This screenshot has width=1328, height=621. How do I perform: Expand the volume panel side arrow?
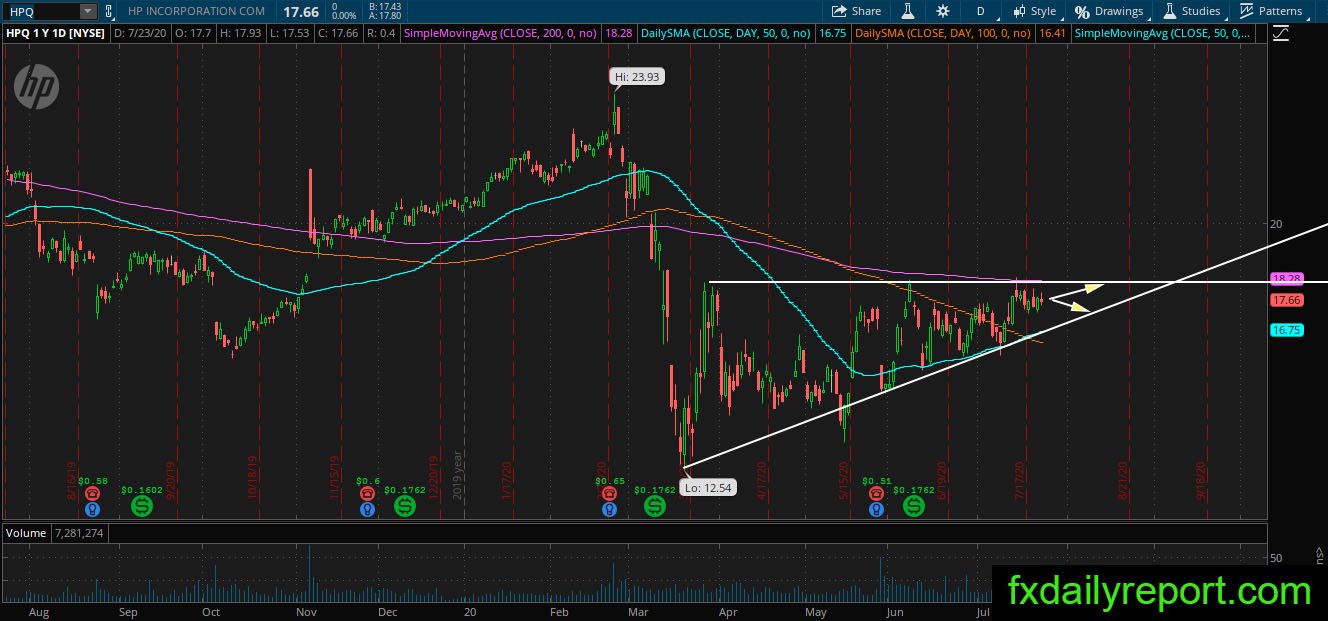1319,553
